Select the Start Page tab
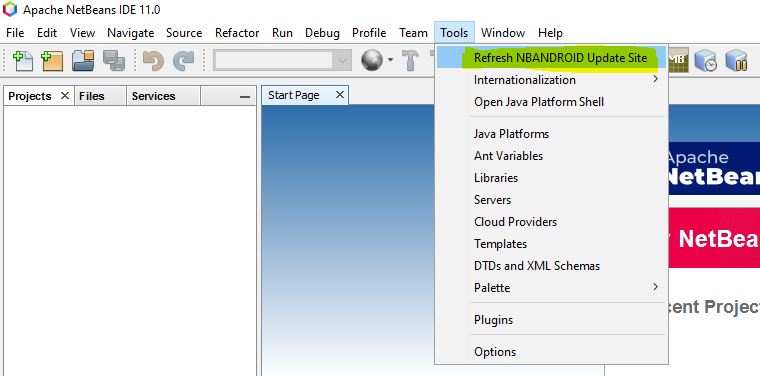760x376 pixels. [x=294, y=95]
